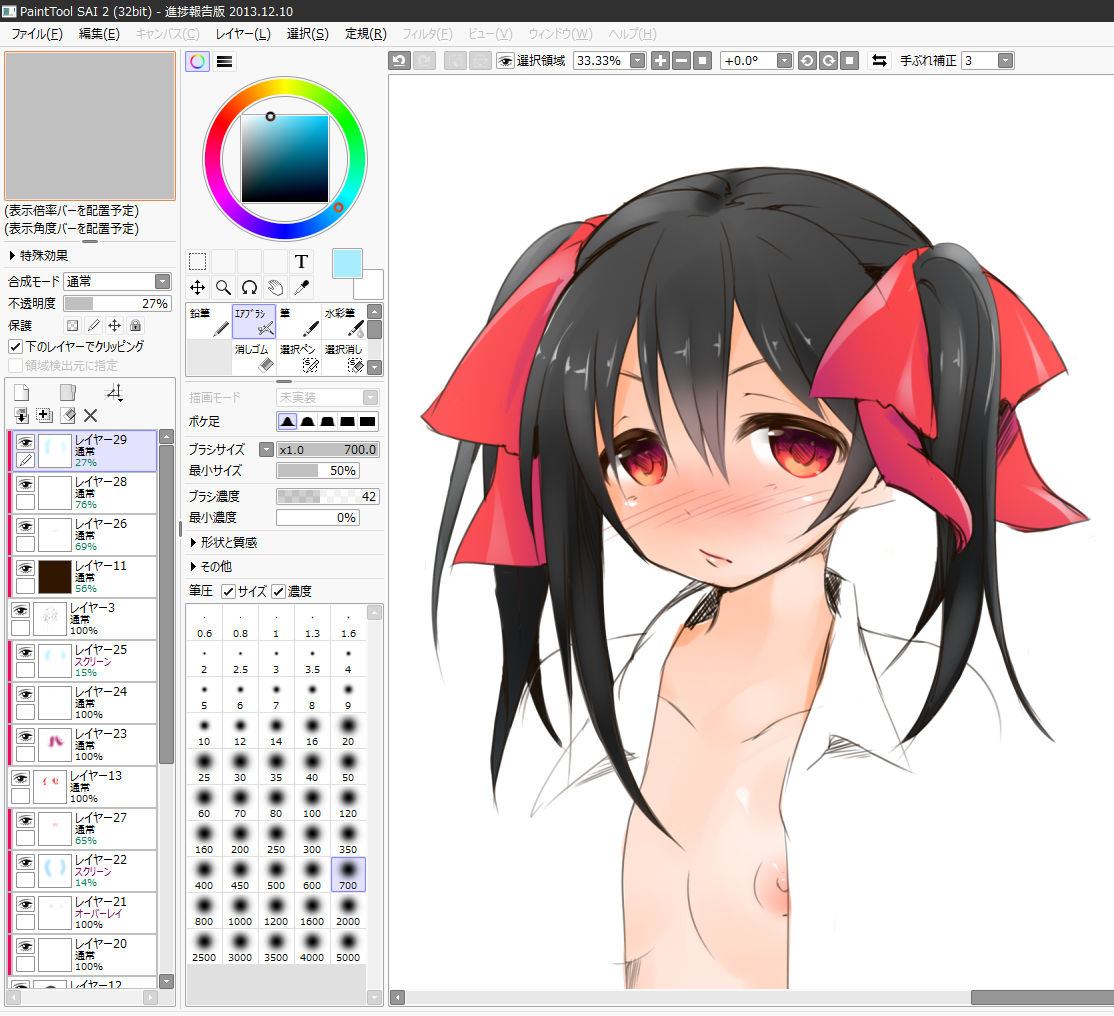Click the light blue foreground color swatch
The height and width of the screenshot is (1016, 1114).
coord(347,263)
